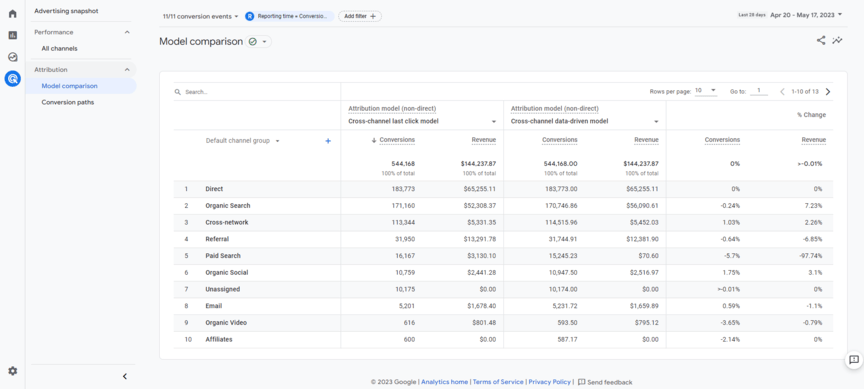Image resolution: width=864 pixels, height=389 pixels.
Task: Go to the previous page of rows
Action: (782, 91)
